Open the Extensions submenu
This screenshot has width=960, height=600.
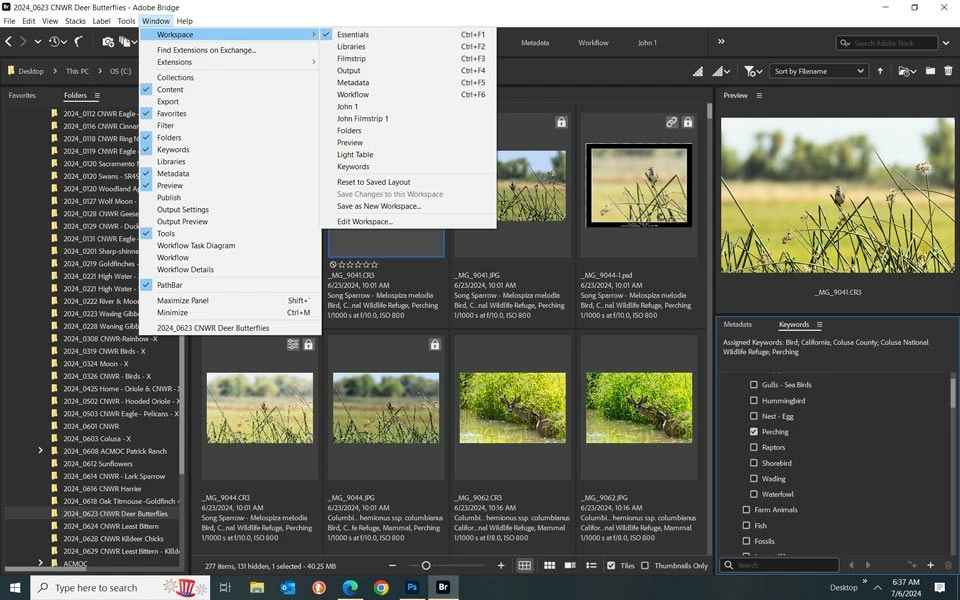(230, 62)
